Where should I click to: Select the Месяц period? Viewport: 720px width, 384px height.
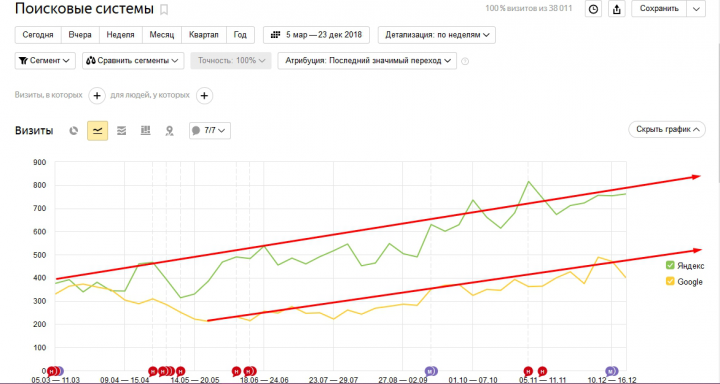coord(162,35)
